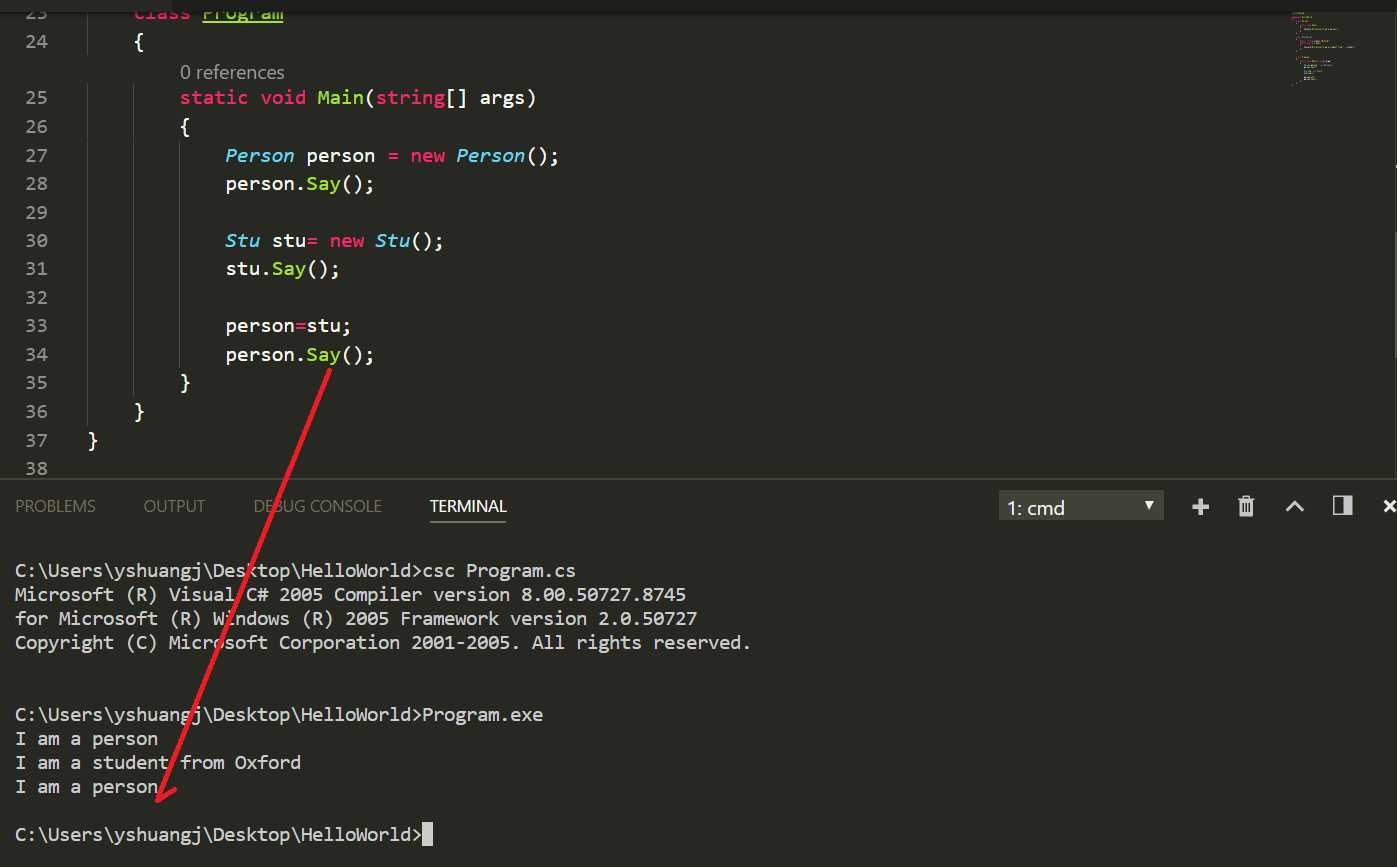Click the first 'I am a person' output line
The width and height of the screenshot is (1397, 867).
tap(87, 739)
